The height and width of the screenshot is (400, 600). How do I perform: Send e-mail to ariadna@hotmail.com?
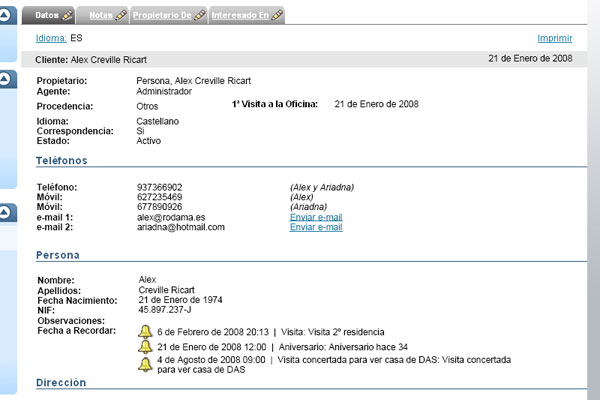coord(316,227)
